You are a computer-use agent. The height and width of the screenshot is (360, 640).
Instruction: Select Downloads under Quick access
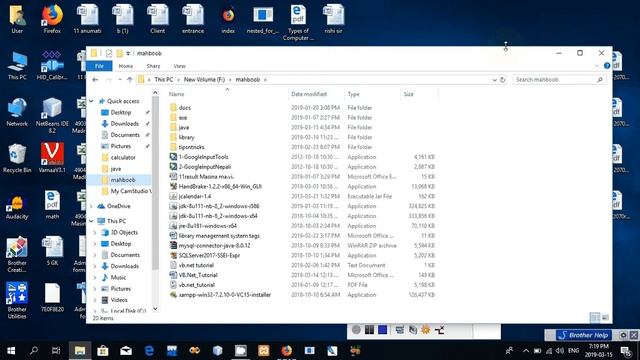124,124
